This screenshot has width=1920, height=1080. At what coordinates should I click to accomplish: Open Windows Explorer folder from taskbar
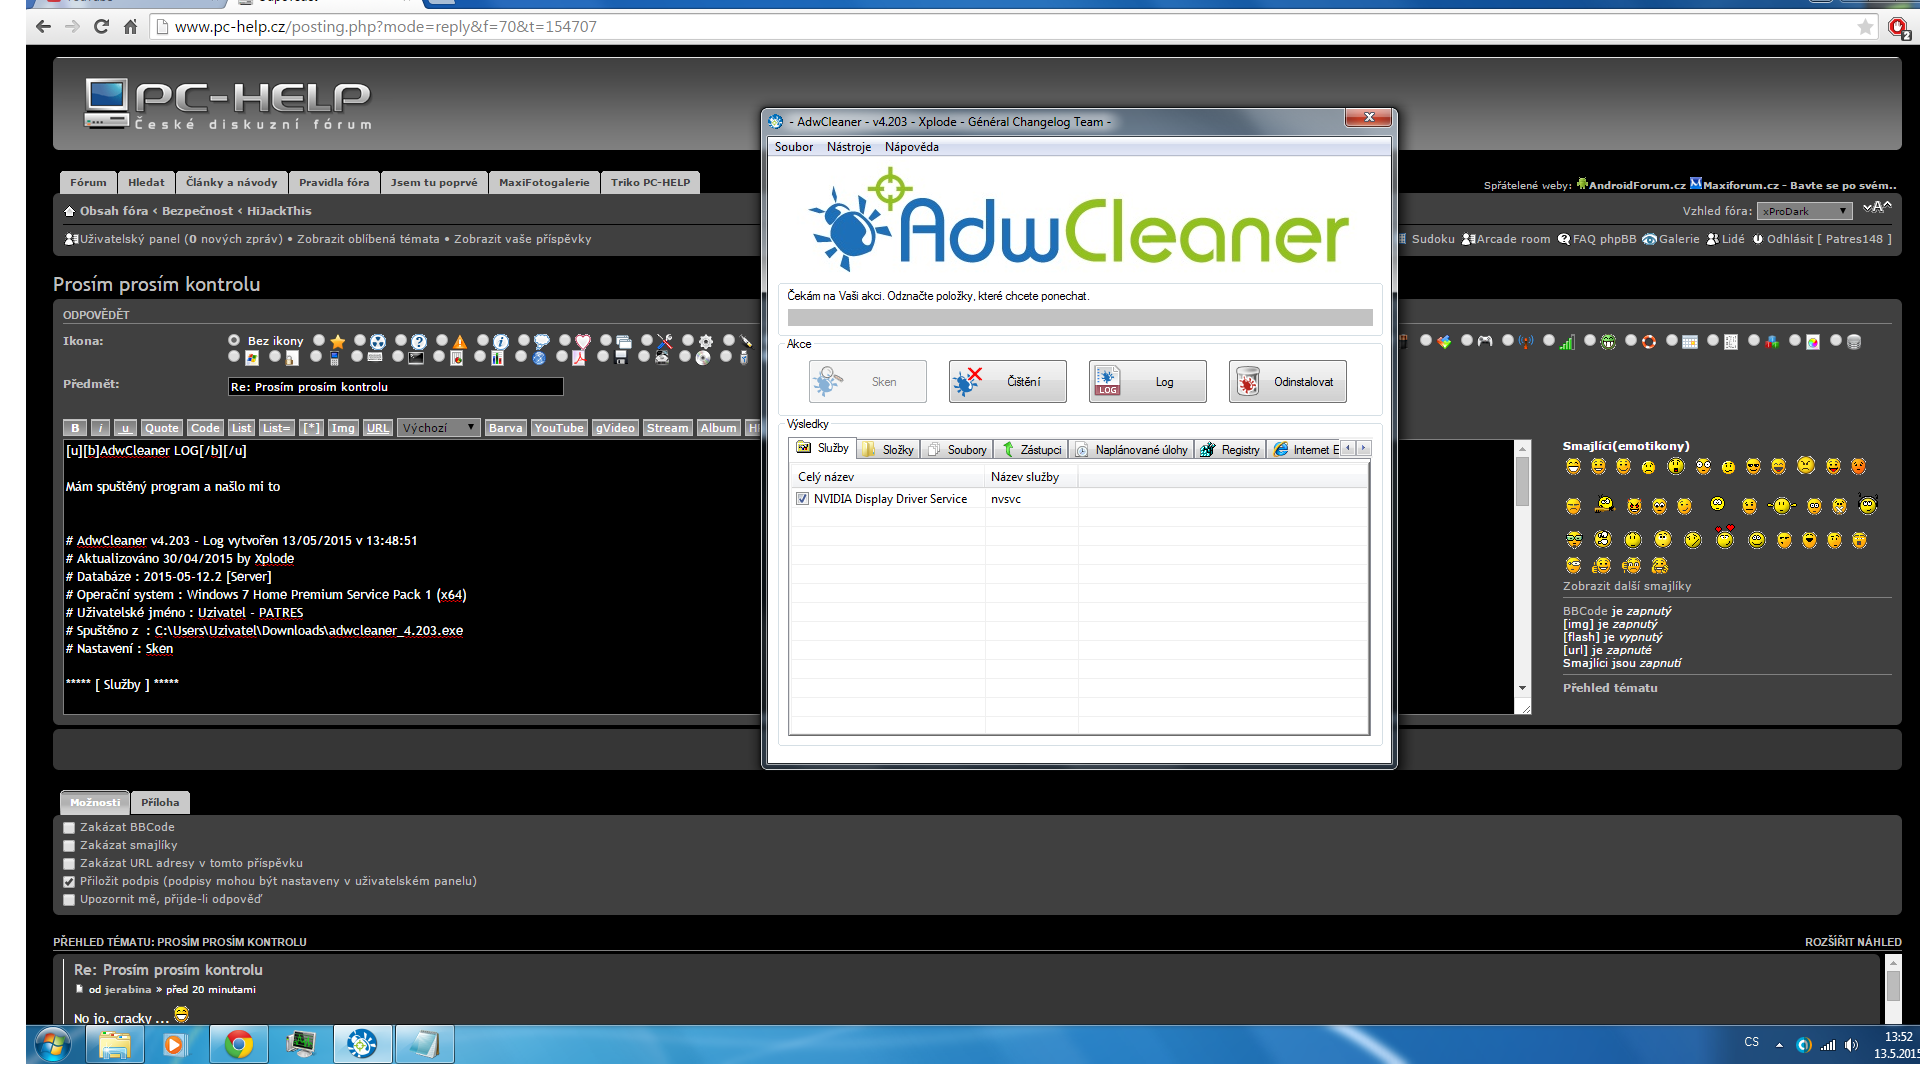click(x=114, y=1045)
